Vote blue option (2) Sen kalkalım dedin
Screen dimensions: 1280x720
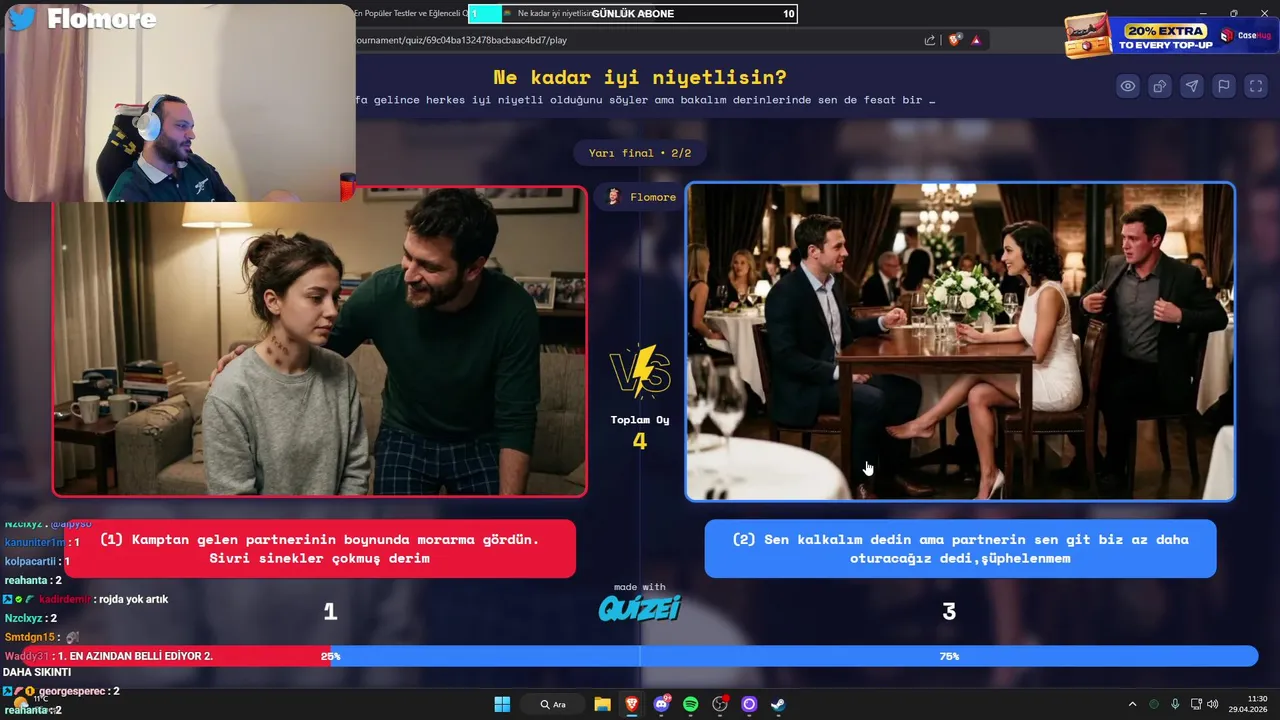pyautogui.click(x=960, y=548)
